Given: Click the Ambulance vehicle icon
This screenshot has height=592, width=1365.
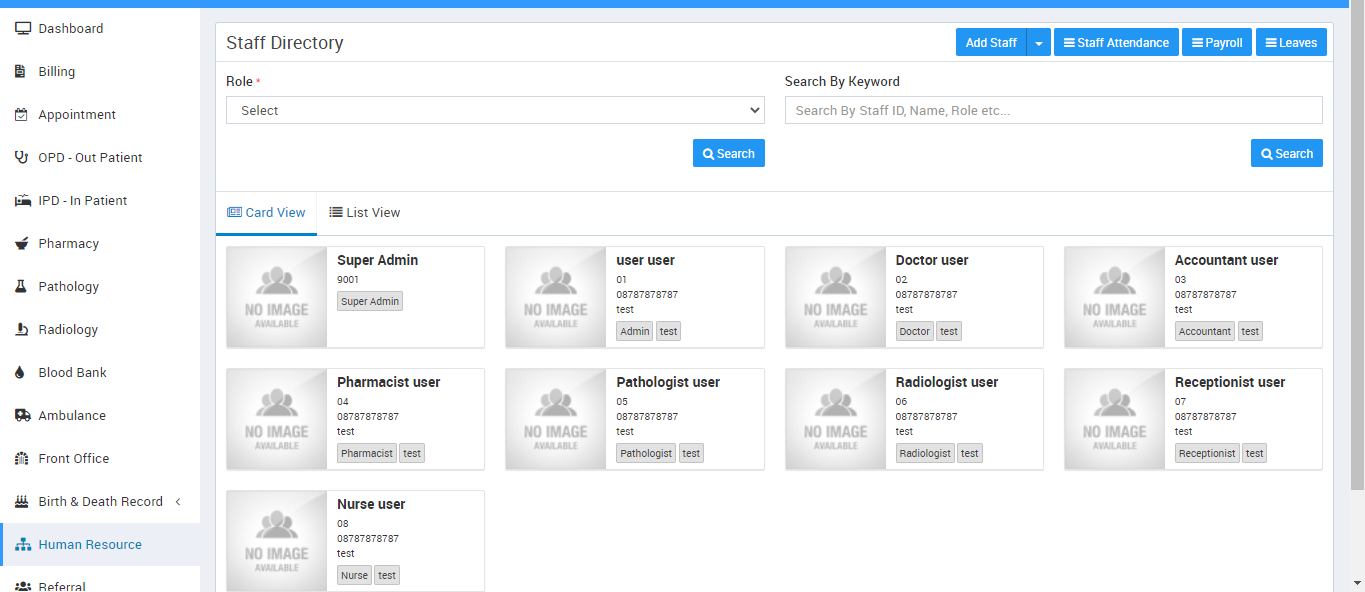Looking at the screenshot, I should [x=22, y=416].
